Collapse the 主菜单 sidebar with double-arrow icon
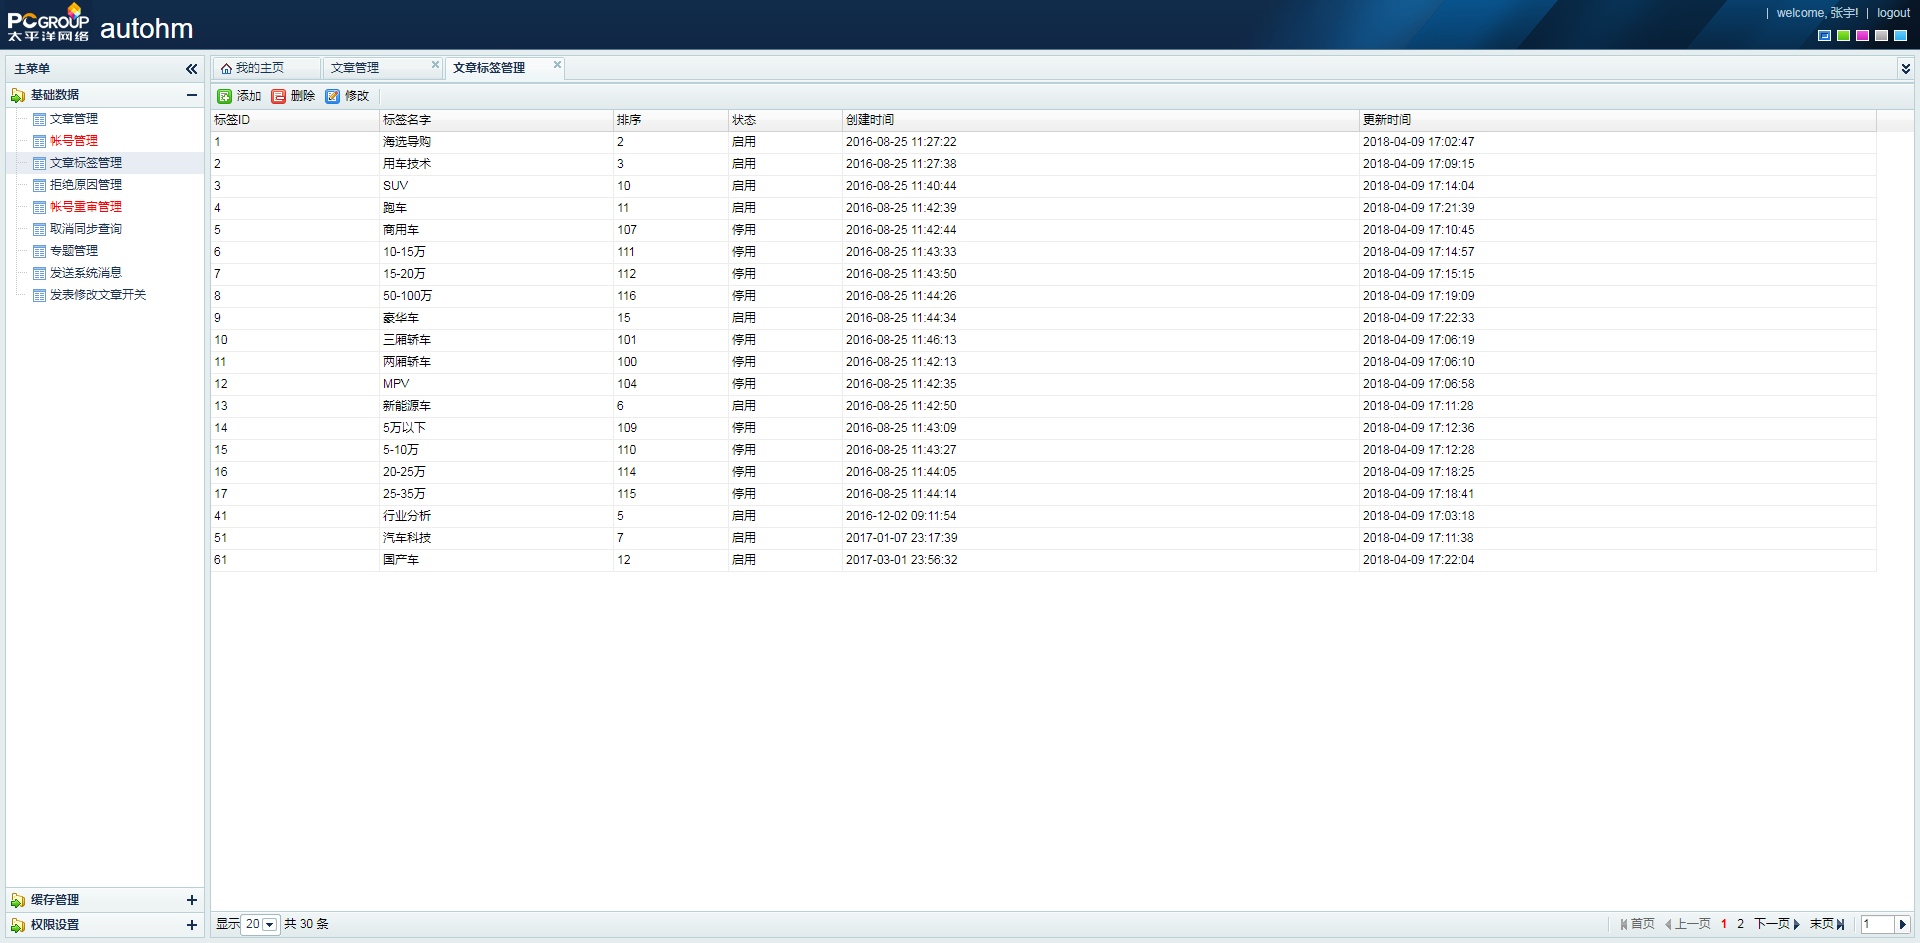Screen dimensions: 1920x943 (191, 69)
